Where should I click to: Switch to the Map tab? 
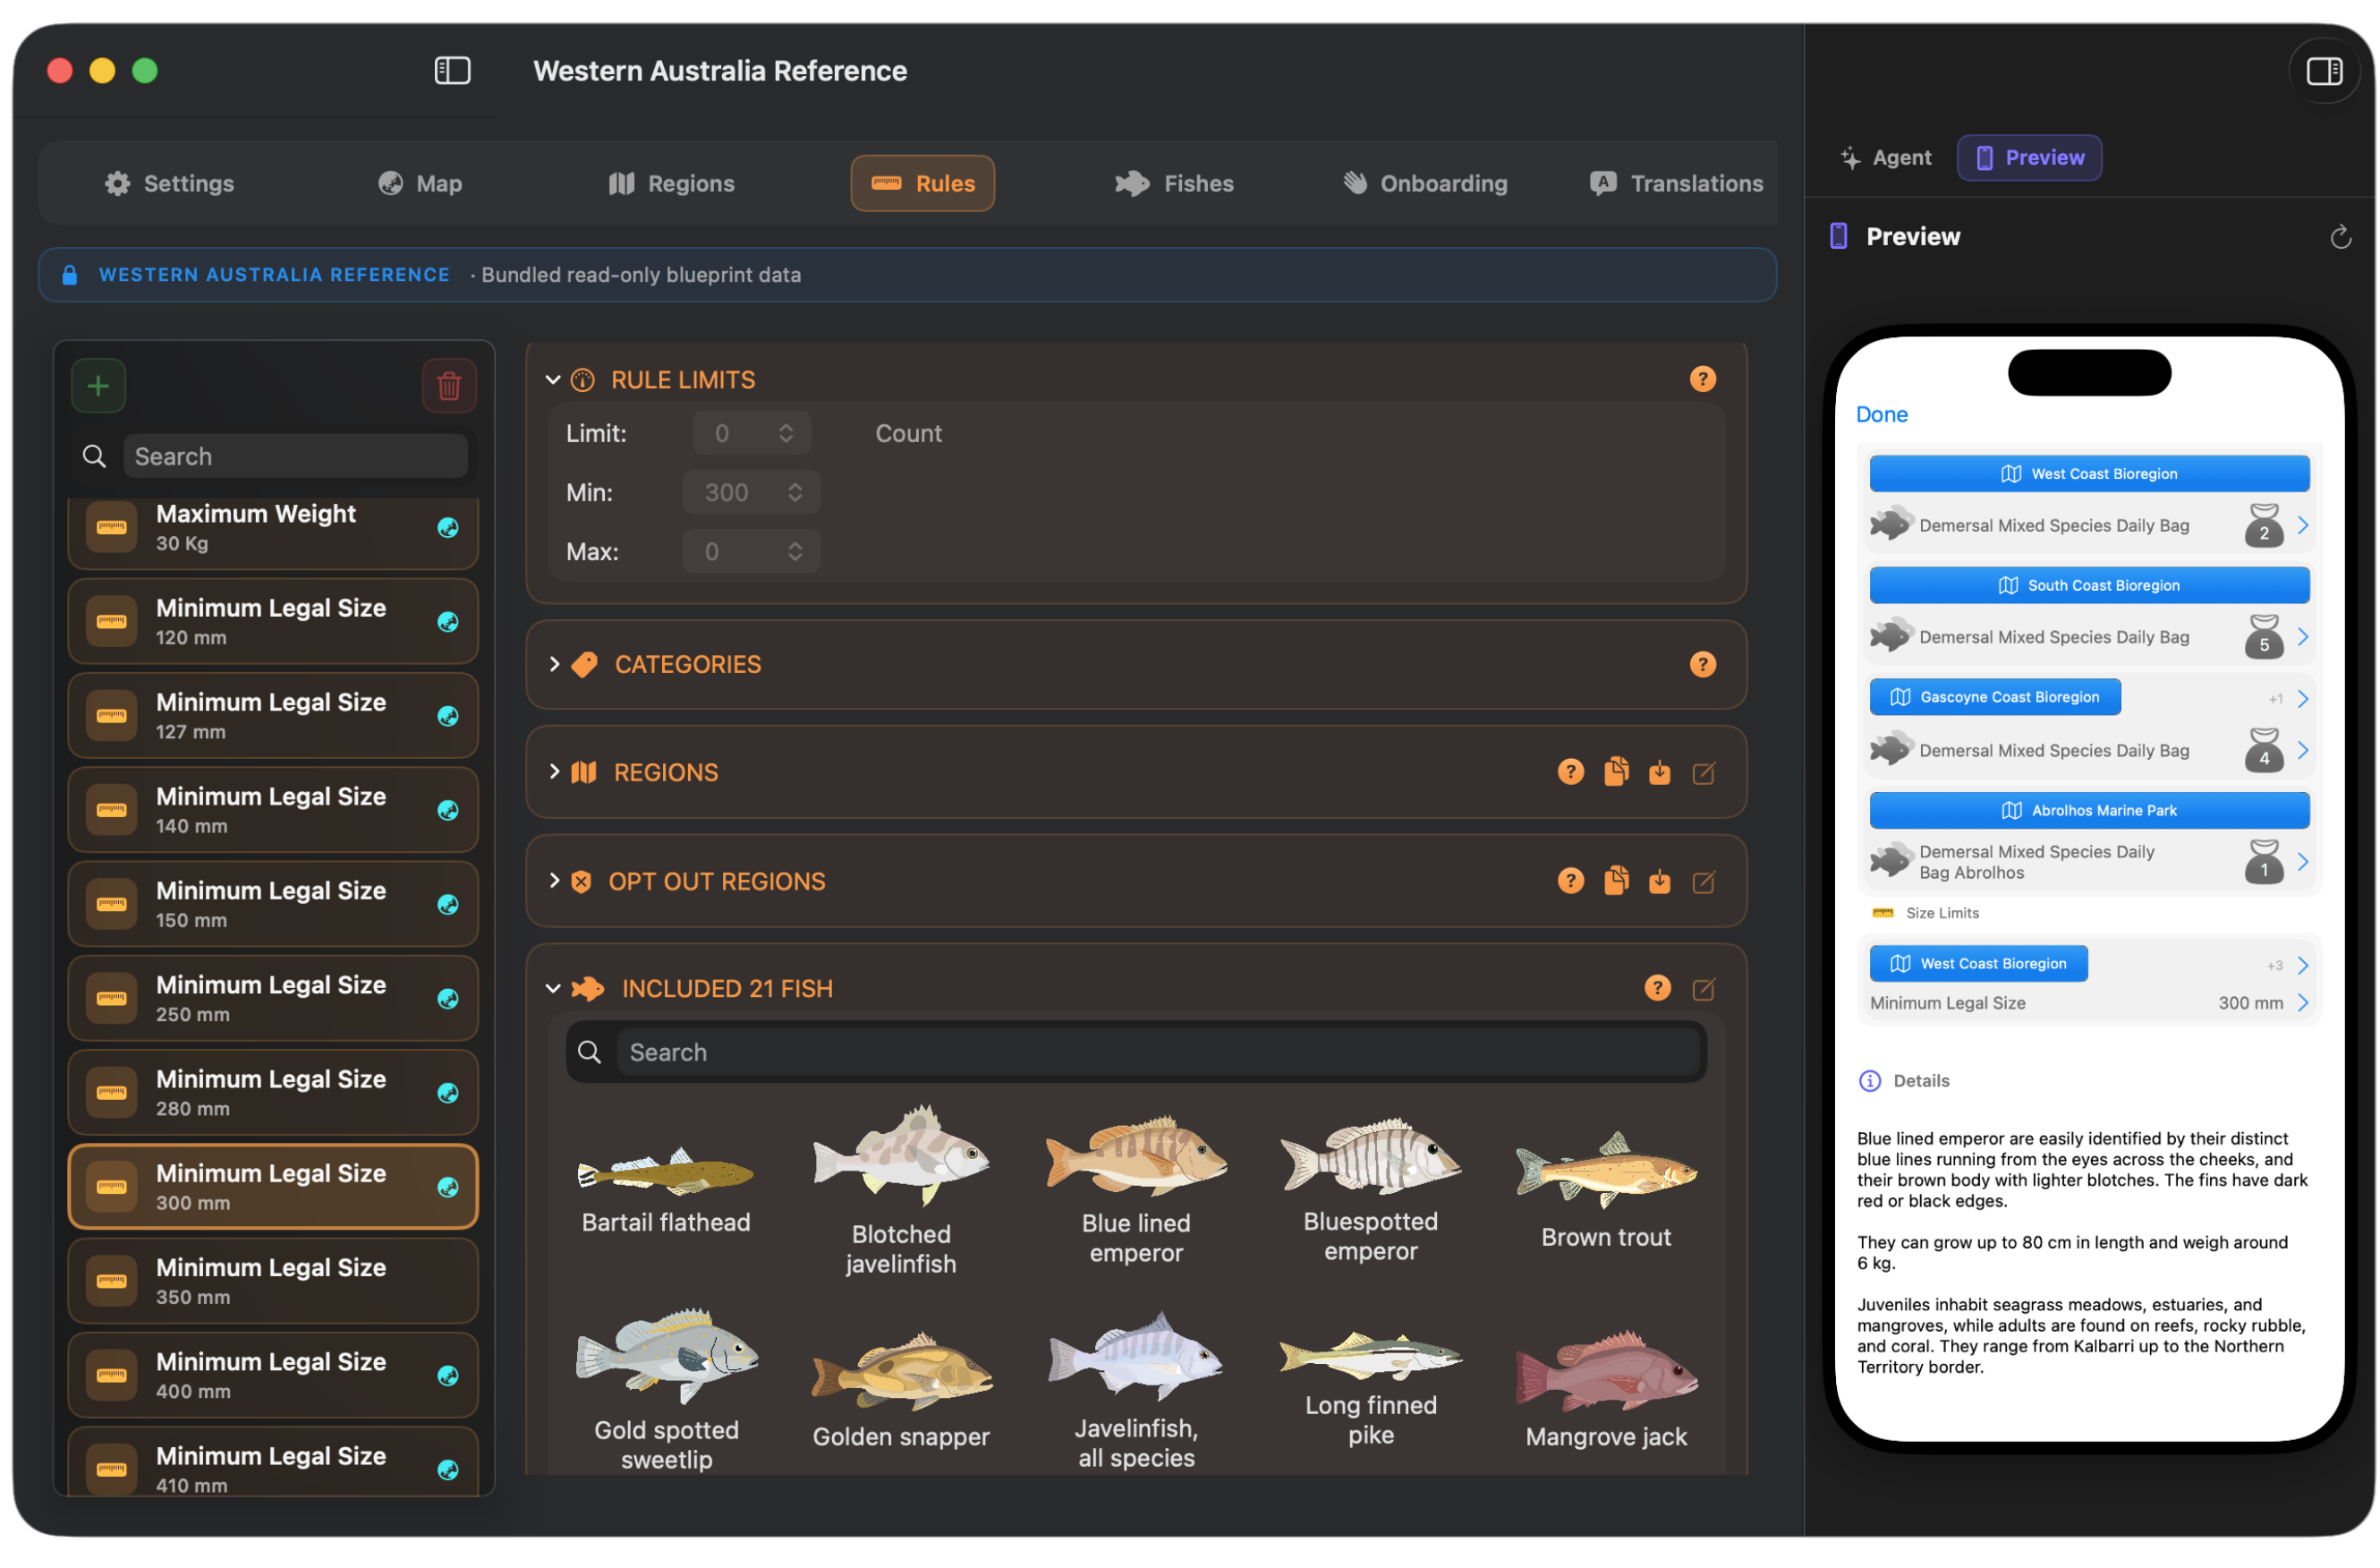pyautogui.click(x=420, y=183)
